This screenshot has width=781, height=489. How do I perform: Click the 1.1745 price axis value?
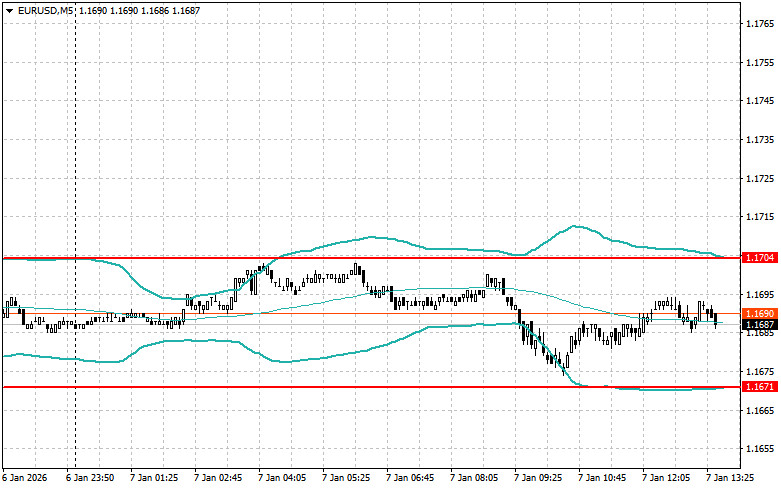[760, 101]
